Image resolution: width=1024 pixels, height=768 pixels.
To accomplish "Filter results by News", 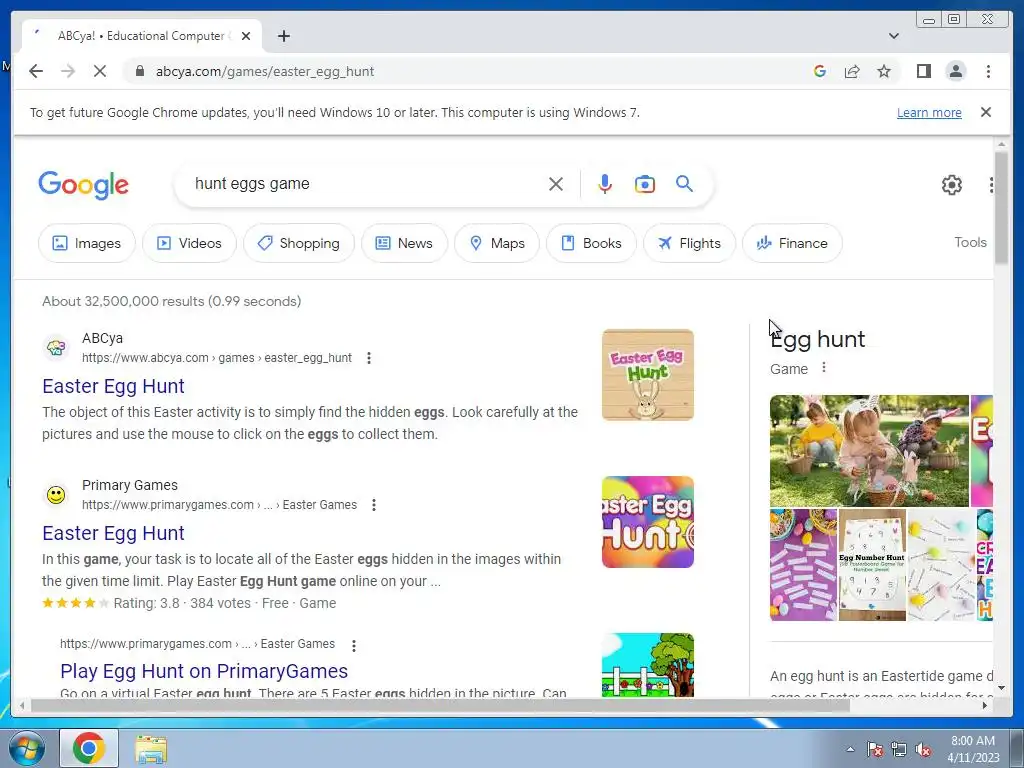I will coord(404,243).
